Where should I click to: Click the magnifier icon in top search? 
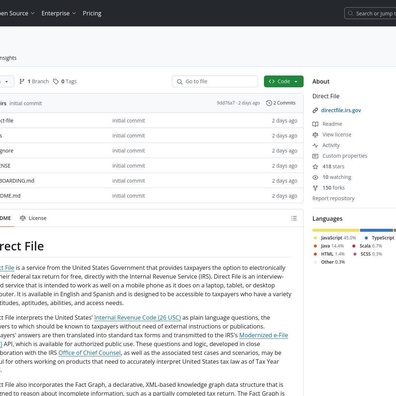[350, 14]
